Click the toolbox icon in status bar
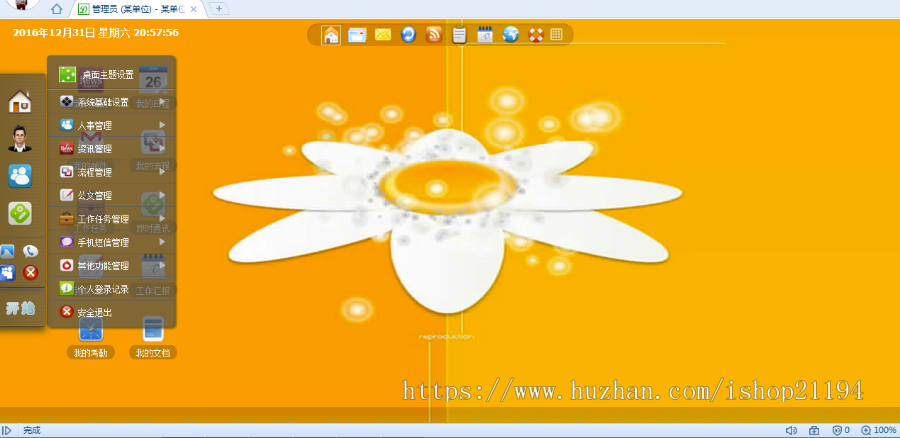Image resolution: width=900 pixels, height=438 pixels. [814, 431]
